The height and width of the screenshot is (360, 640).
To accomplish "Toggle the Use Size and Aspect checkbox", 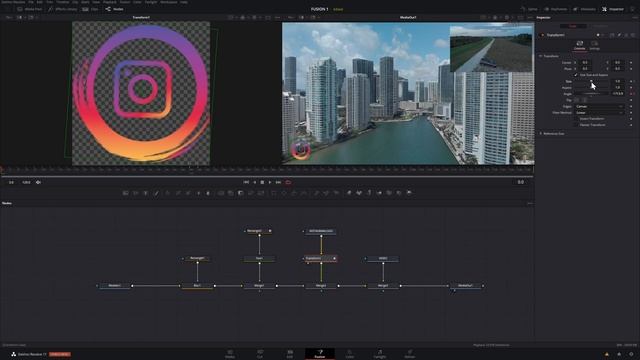I will point(576,75).
